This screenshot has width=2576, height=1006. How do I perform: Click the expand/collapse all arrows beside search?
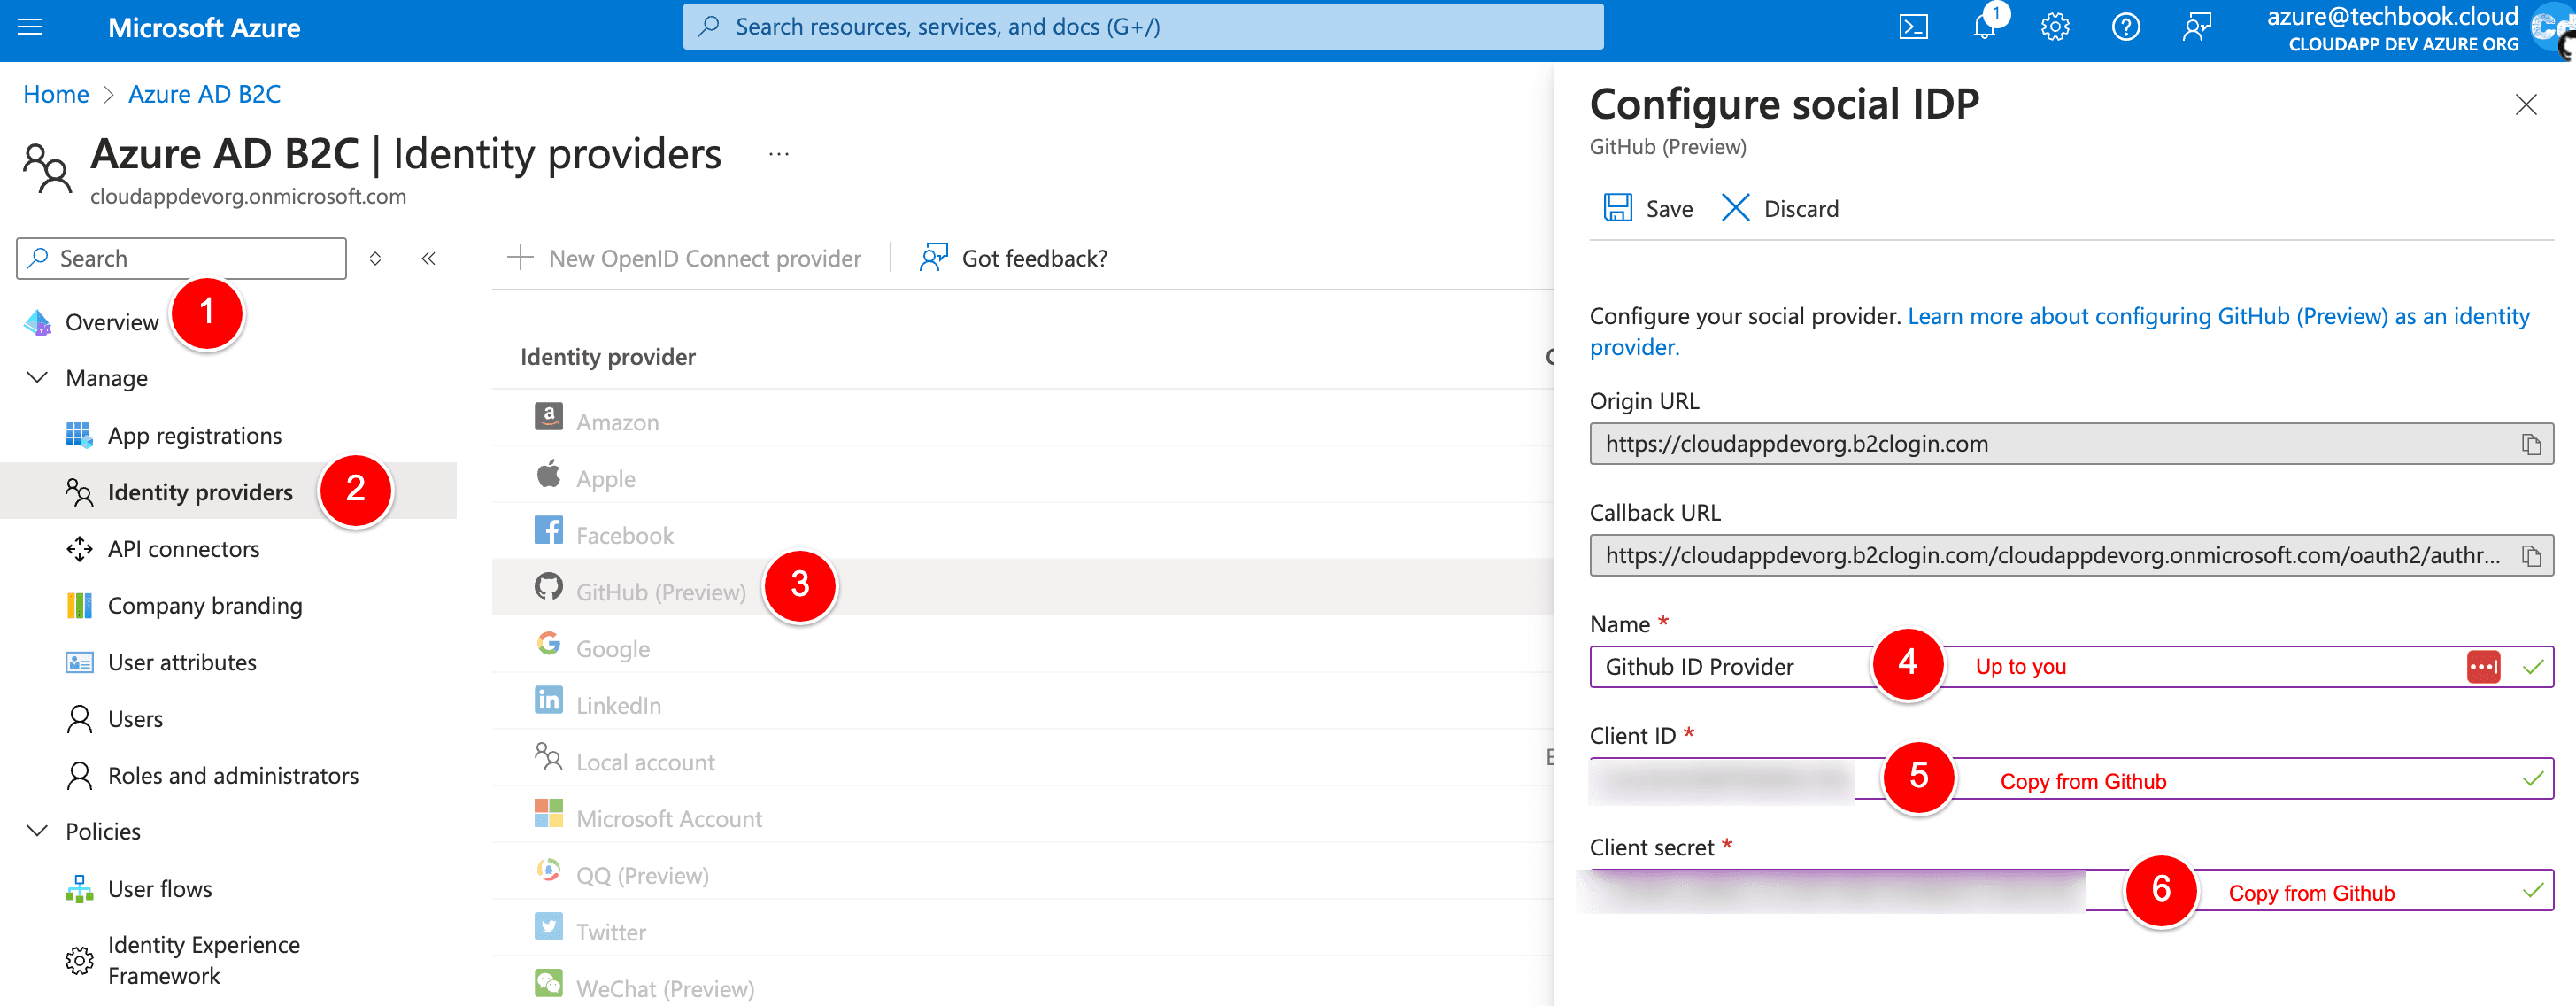click(x=375, y=259)
